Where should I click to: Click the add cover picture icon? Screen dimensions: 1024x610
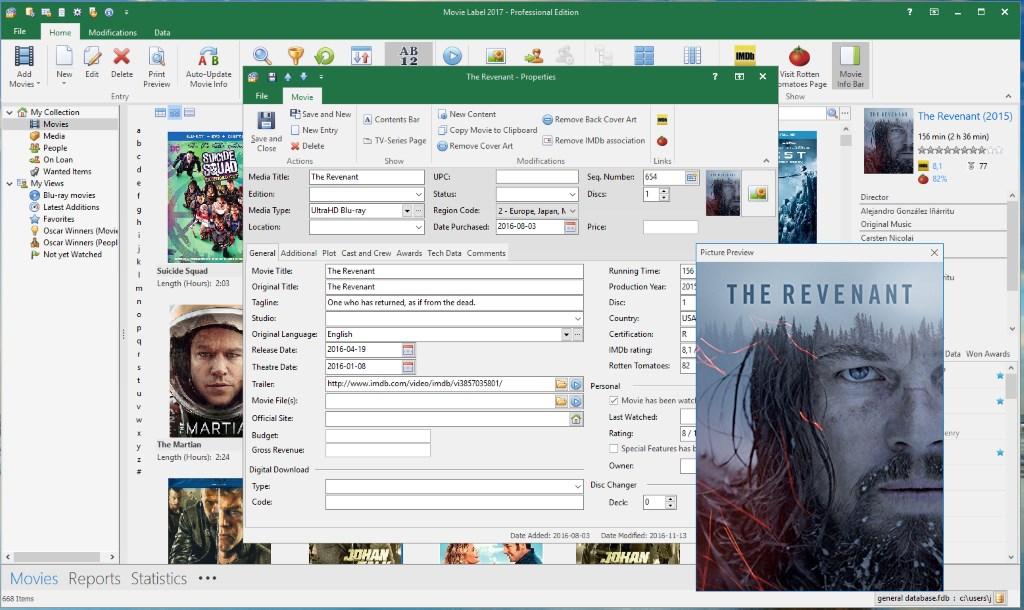pyautogui.click(x=758, y=193)
